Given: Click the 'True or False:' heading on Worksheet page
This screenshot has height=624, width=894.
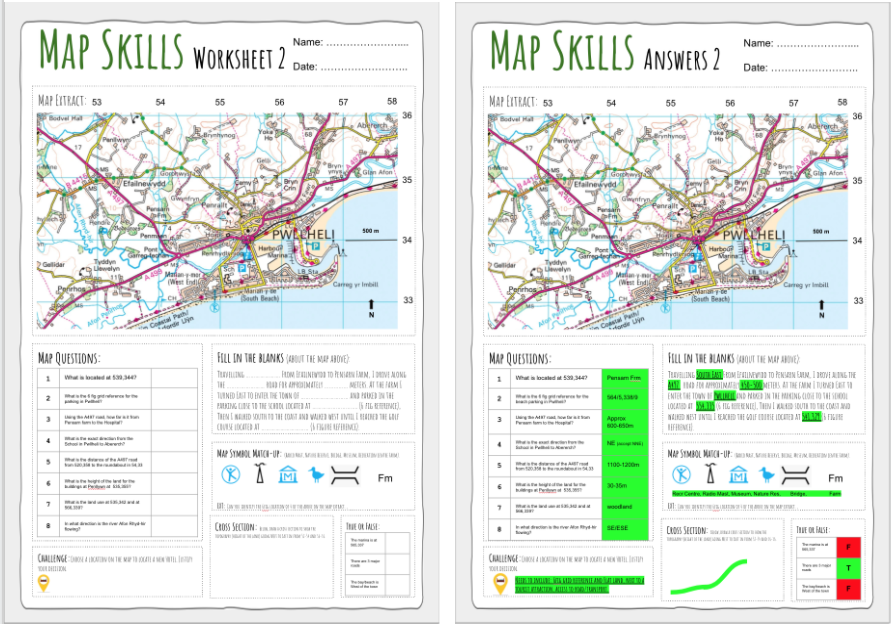Looking at the screenshot, I should pos(363,526).
